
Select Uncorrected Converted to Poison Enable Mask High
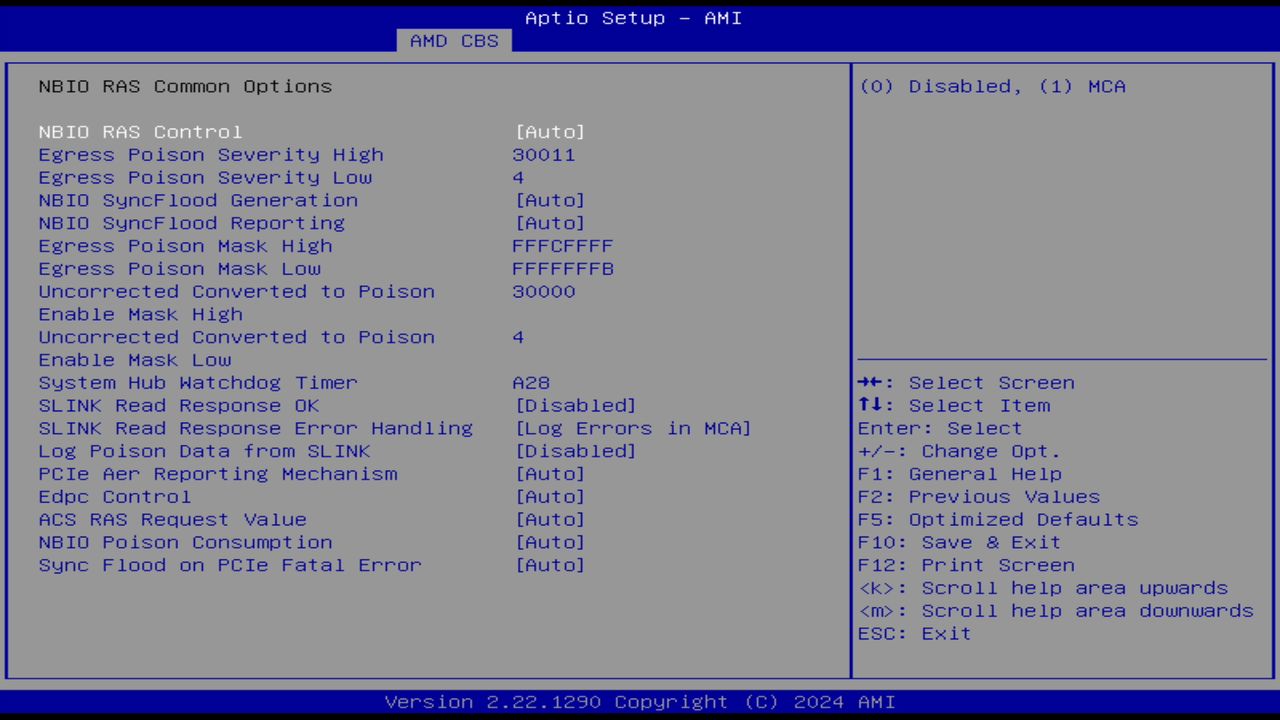point(237,303)
